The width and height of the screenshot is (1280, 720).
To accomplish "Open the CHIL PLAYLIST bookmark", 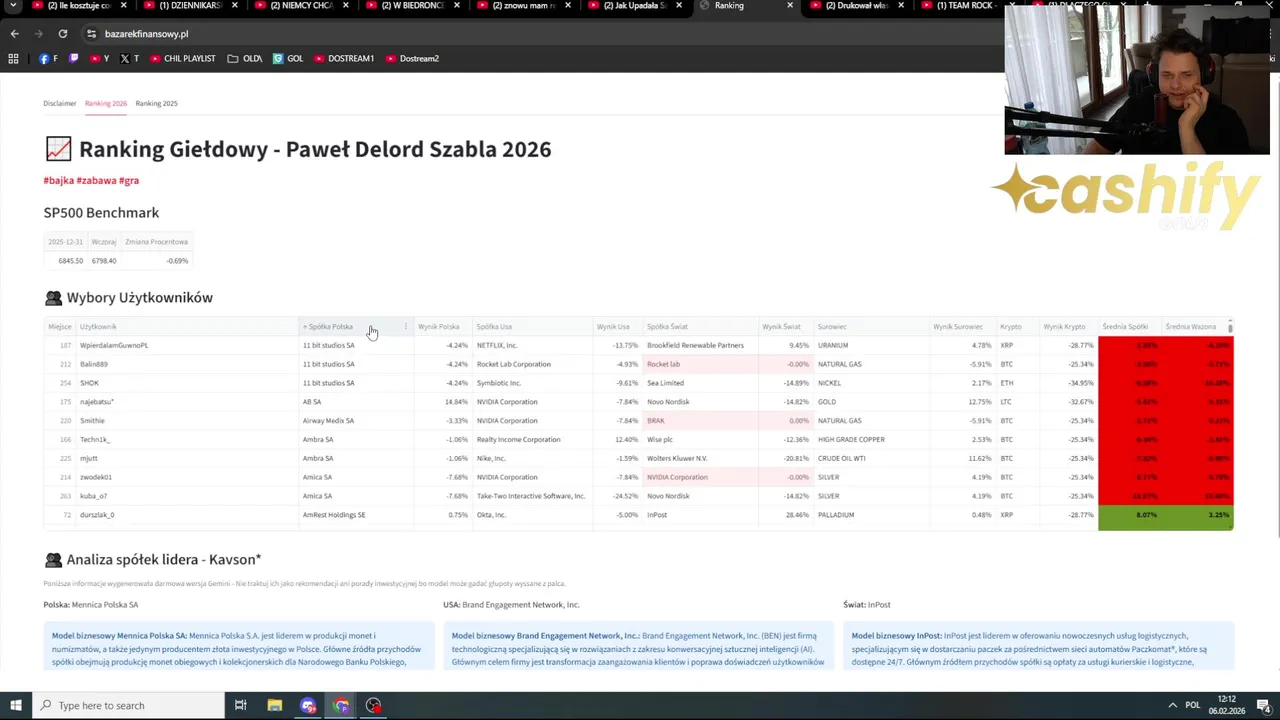I will pos(182,59).
